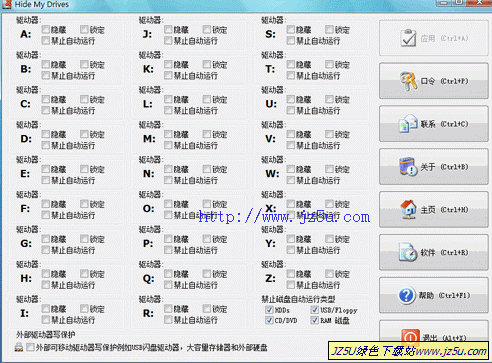Check 锁定 (lock) for drive K:
This screenshot has width=492, height=363.
pos(207,64)
